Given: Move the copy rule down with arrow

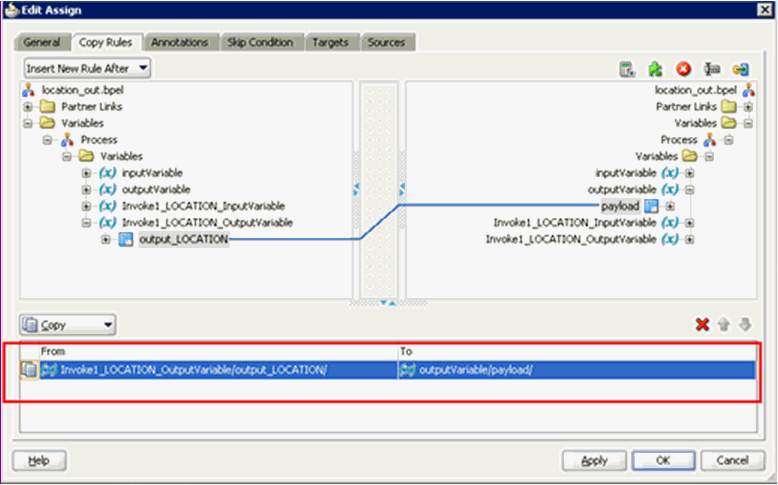Looking at the screenshot, I should (x=745, y=325).
